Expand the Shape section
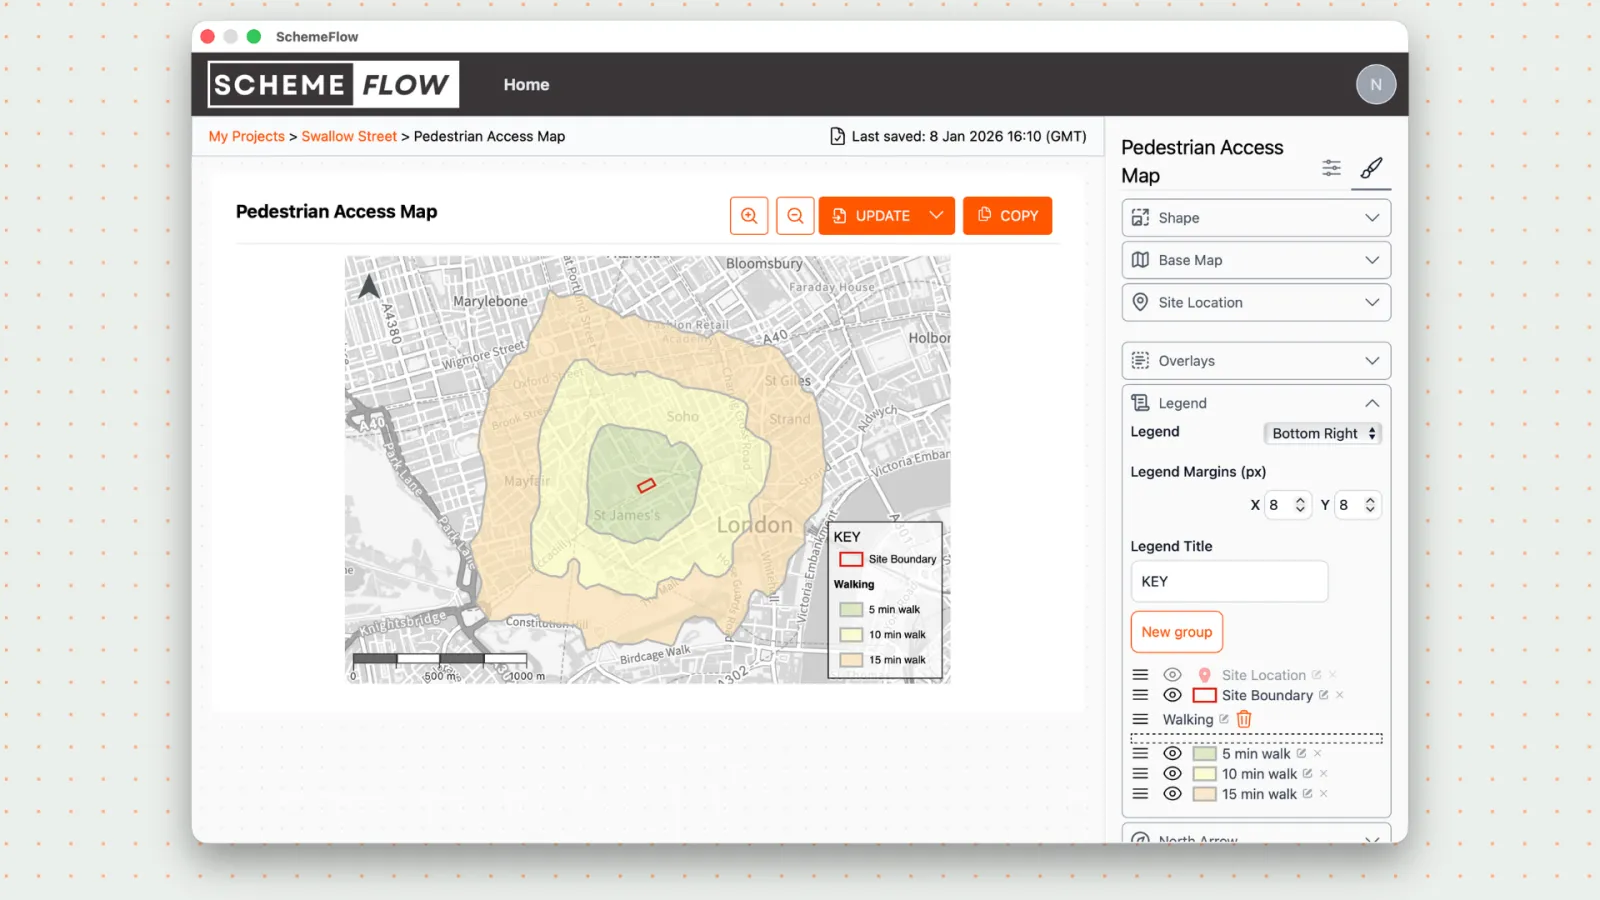1600x900 pixels. tap(1256, 218)
